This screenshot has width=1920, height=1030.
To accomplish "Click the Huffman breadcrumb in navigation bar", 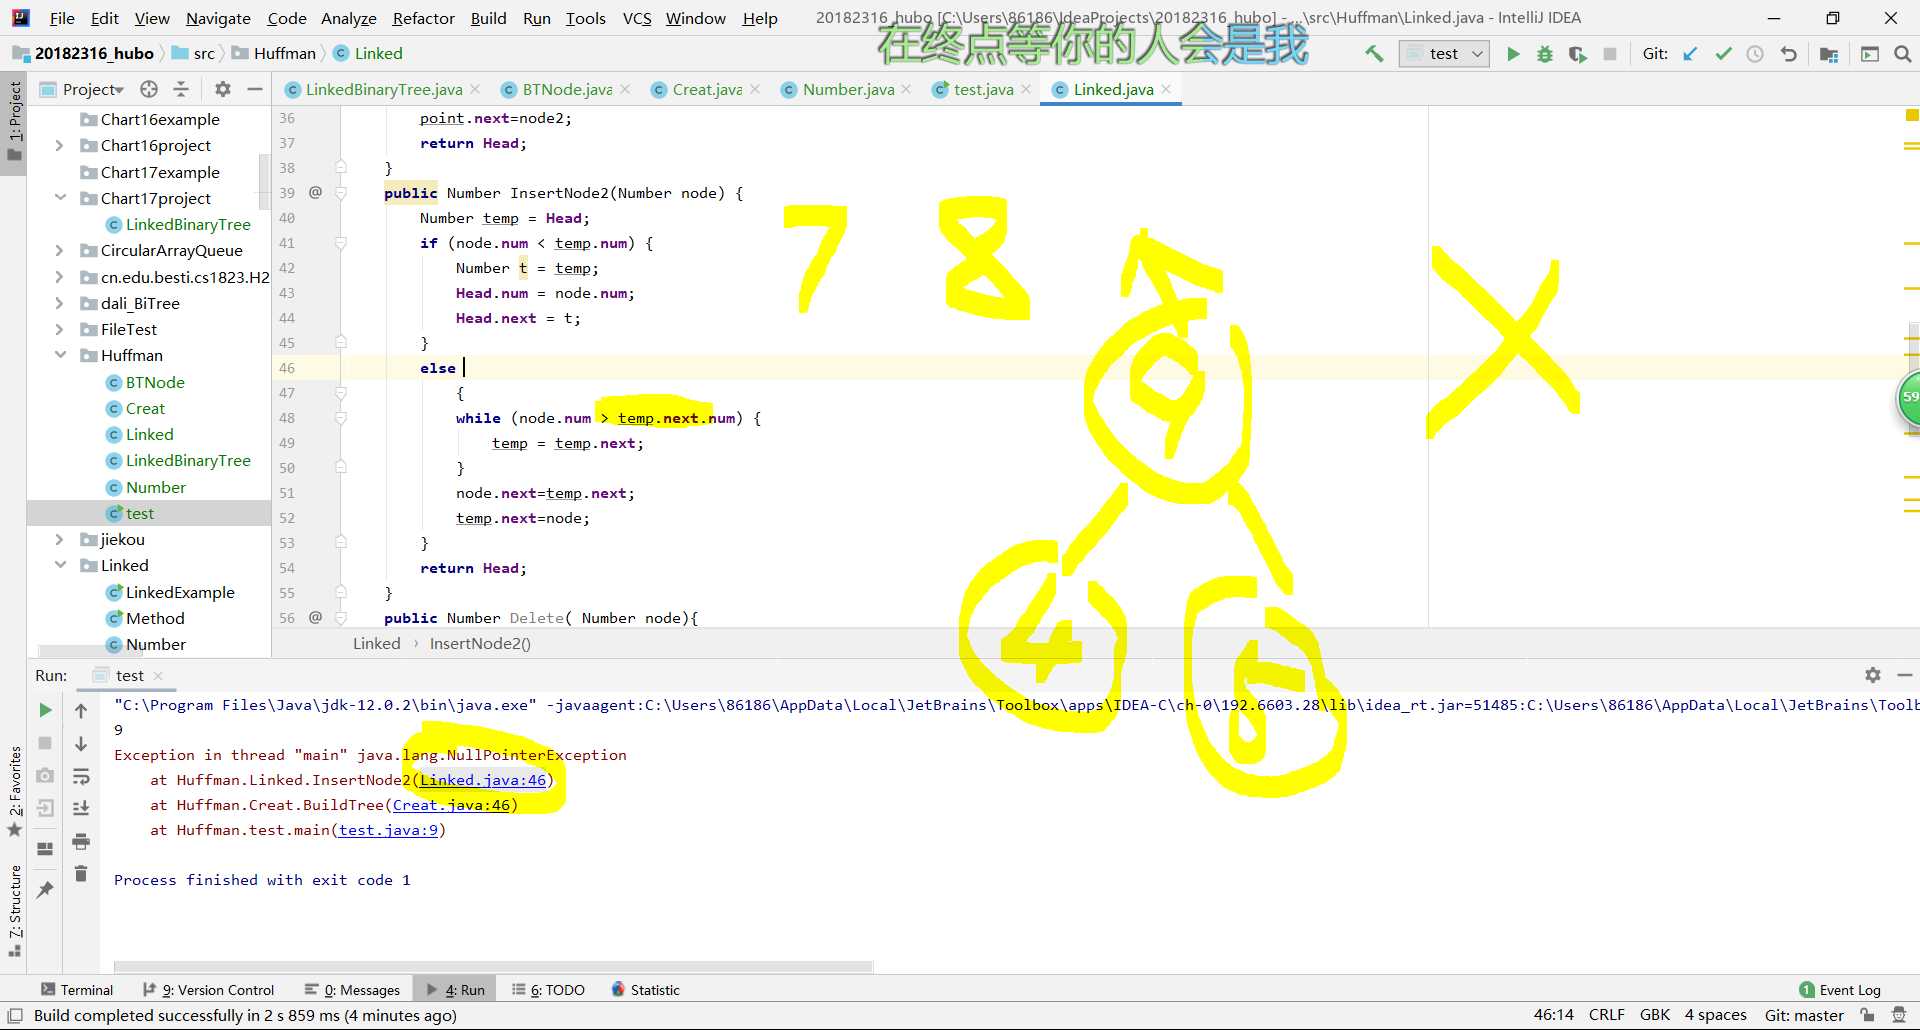I will tap(284, 54).
